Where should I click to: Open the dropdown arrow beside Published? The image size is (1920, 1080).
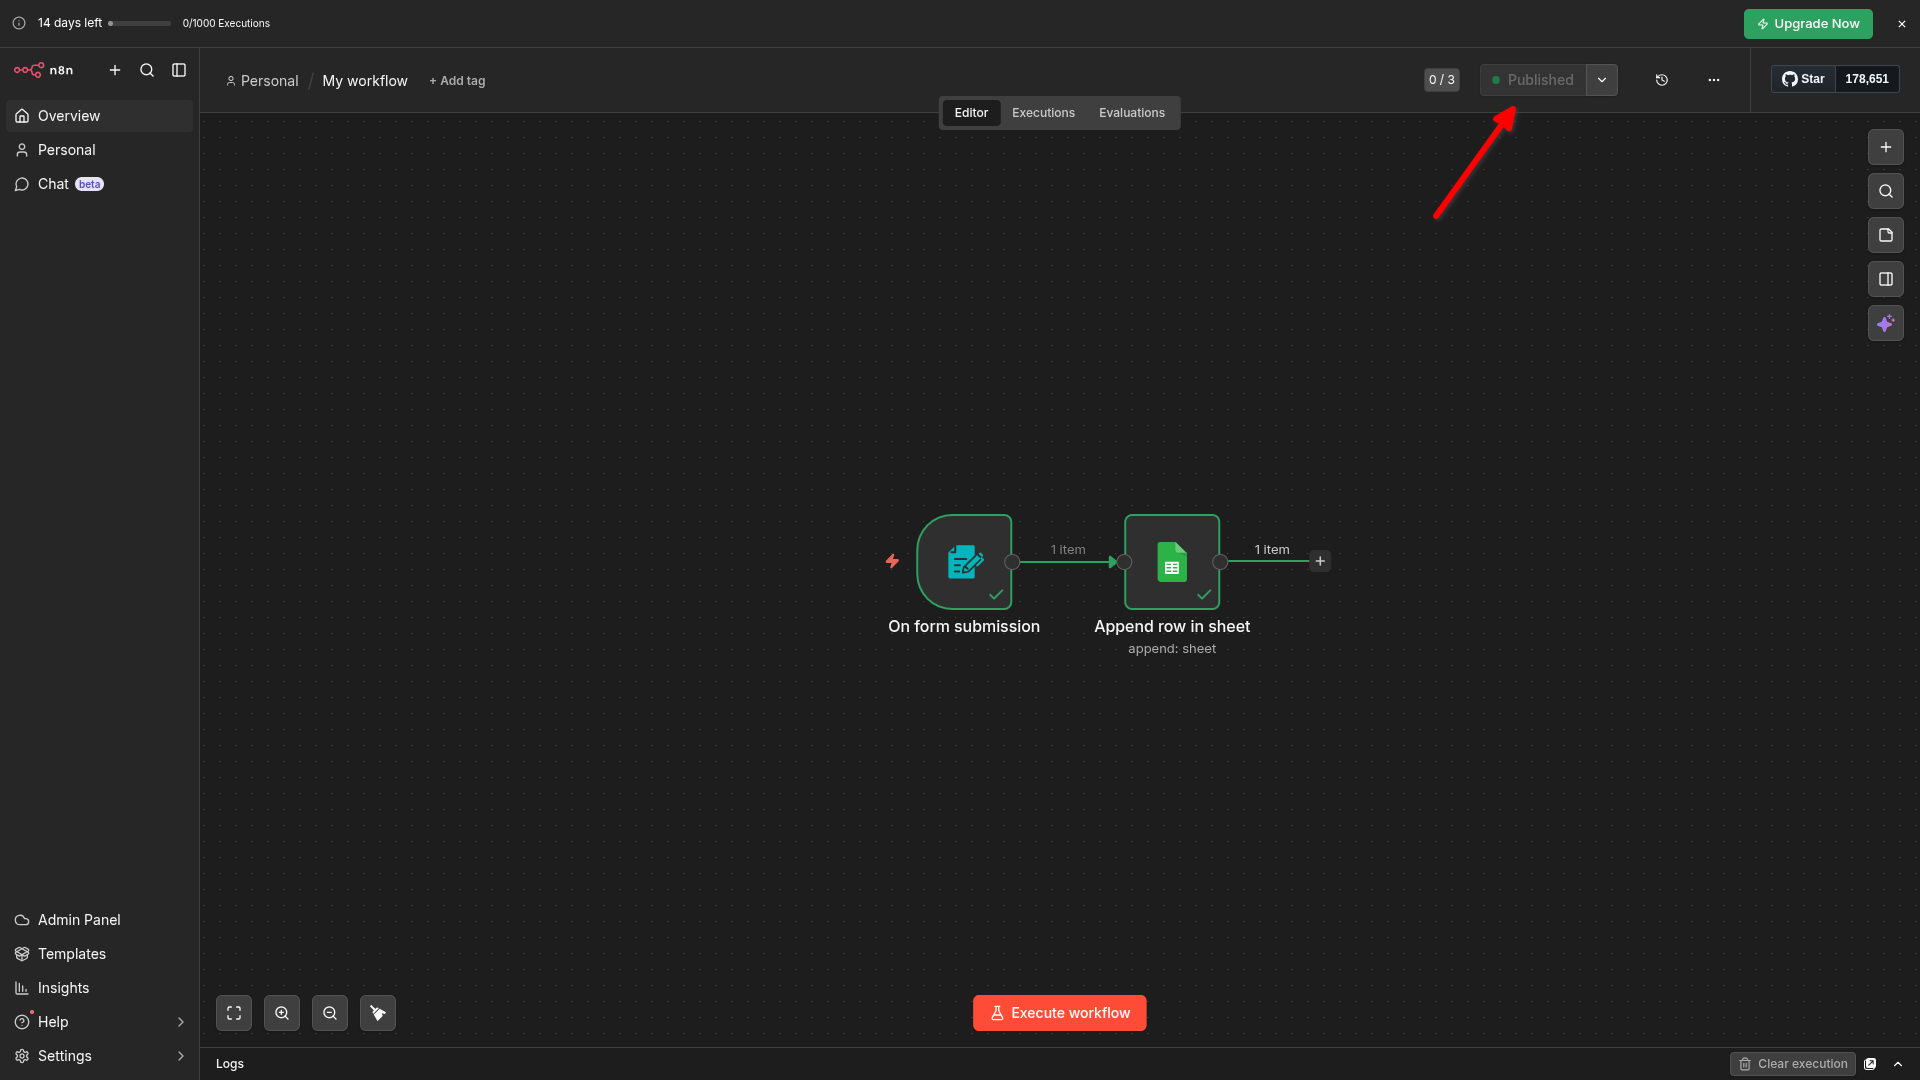(1602, 80)
